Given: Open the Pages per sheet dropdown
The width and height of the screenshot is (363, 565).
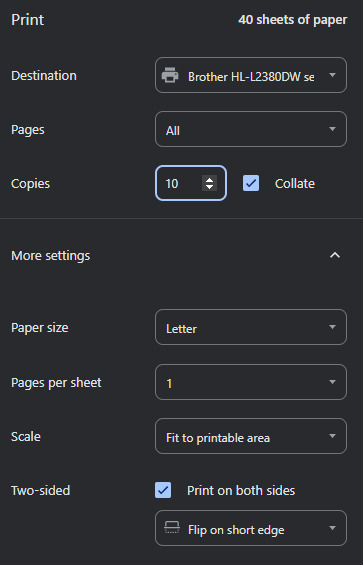Looking at the screenshot, I should pyautogui.click(x=251, y=382).
